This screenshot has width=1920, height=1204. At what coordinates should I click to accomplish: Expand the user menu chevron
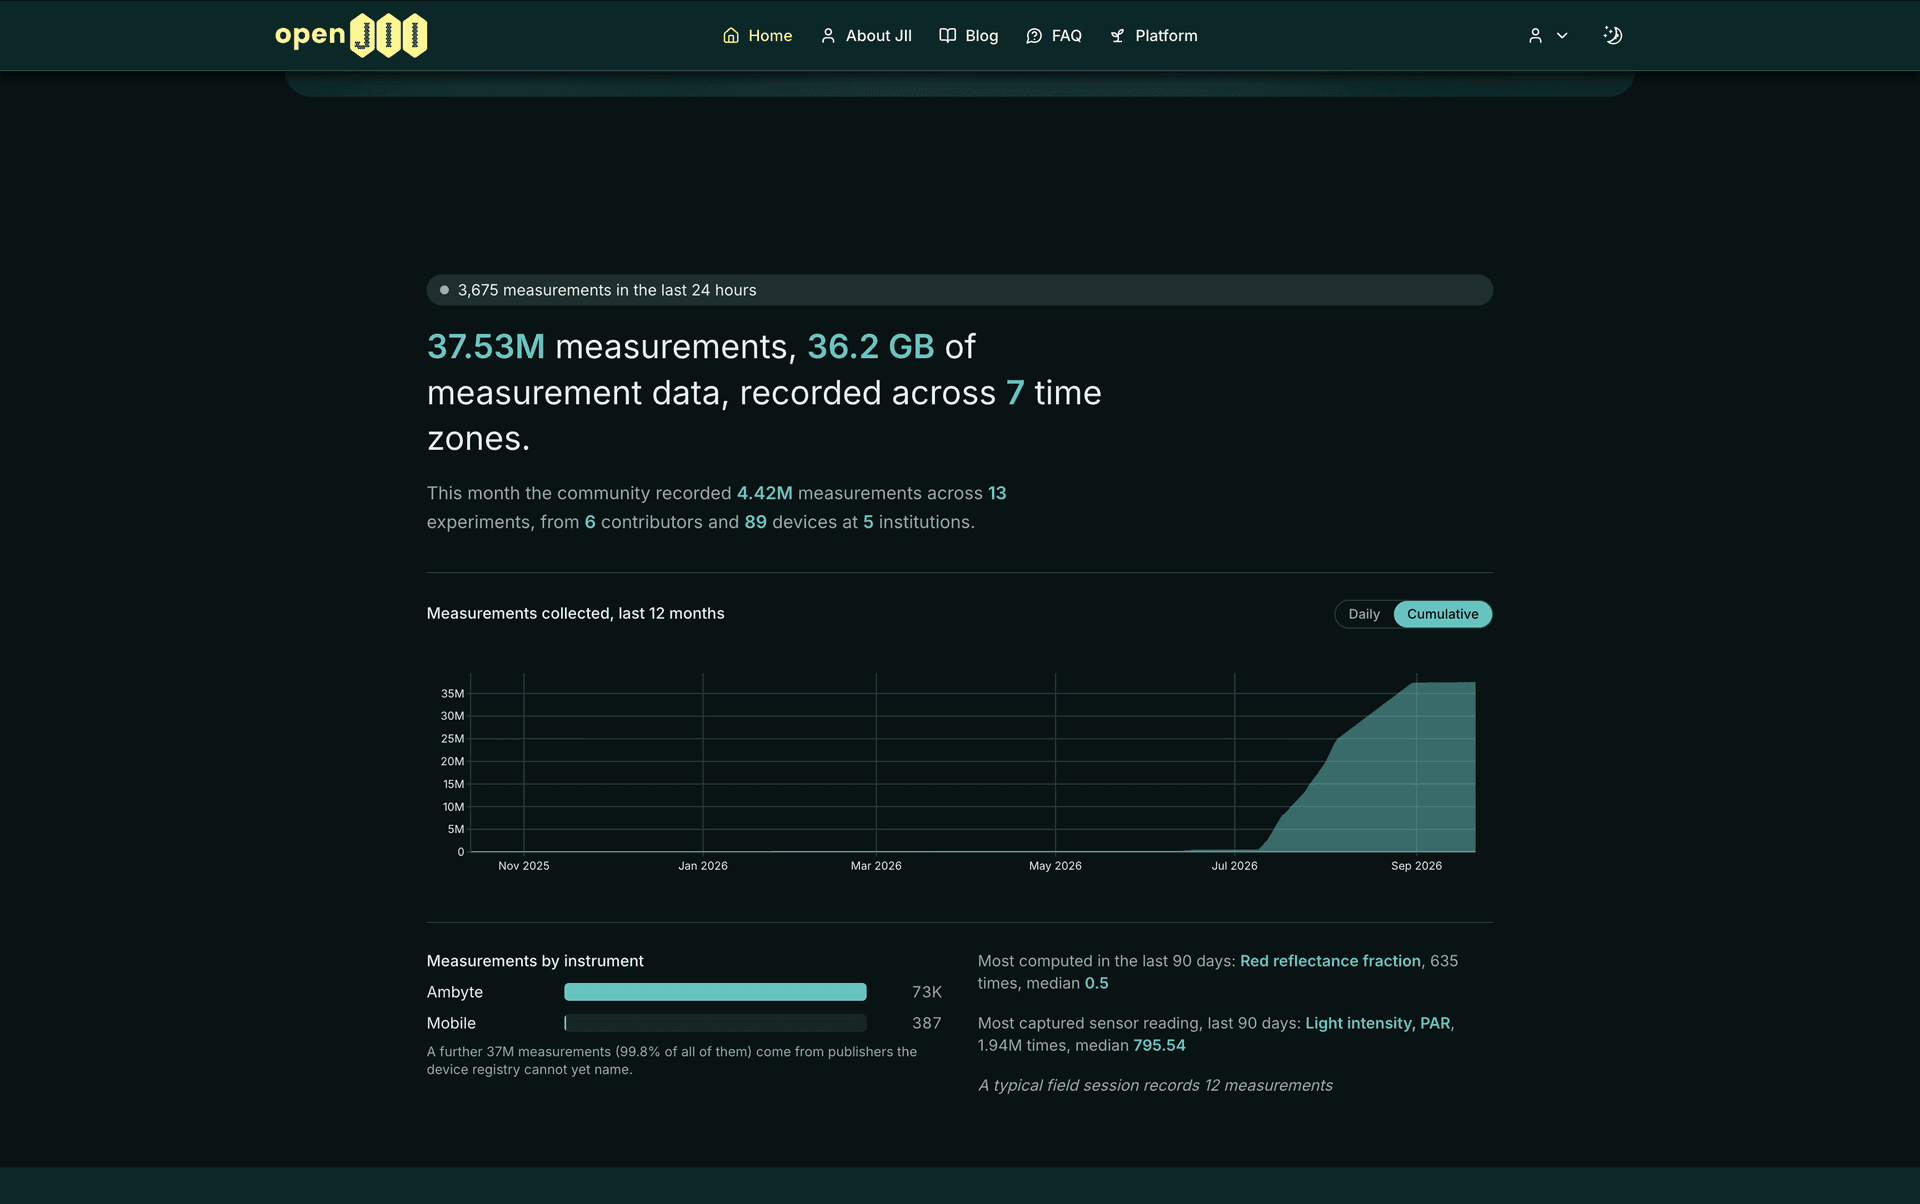click(x=1562, y=36)
